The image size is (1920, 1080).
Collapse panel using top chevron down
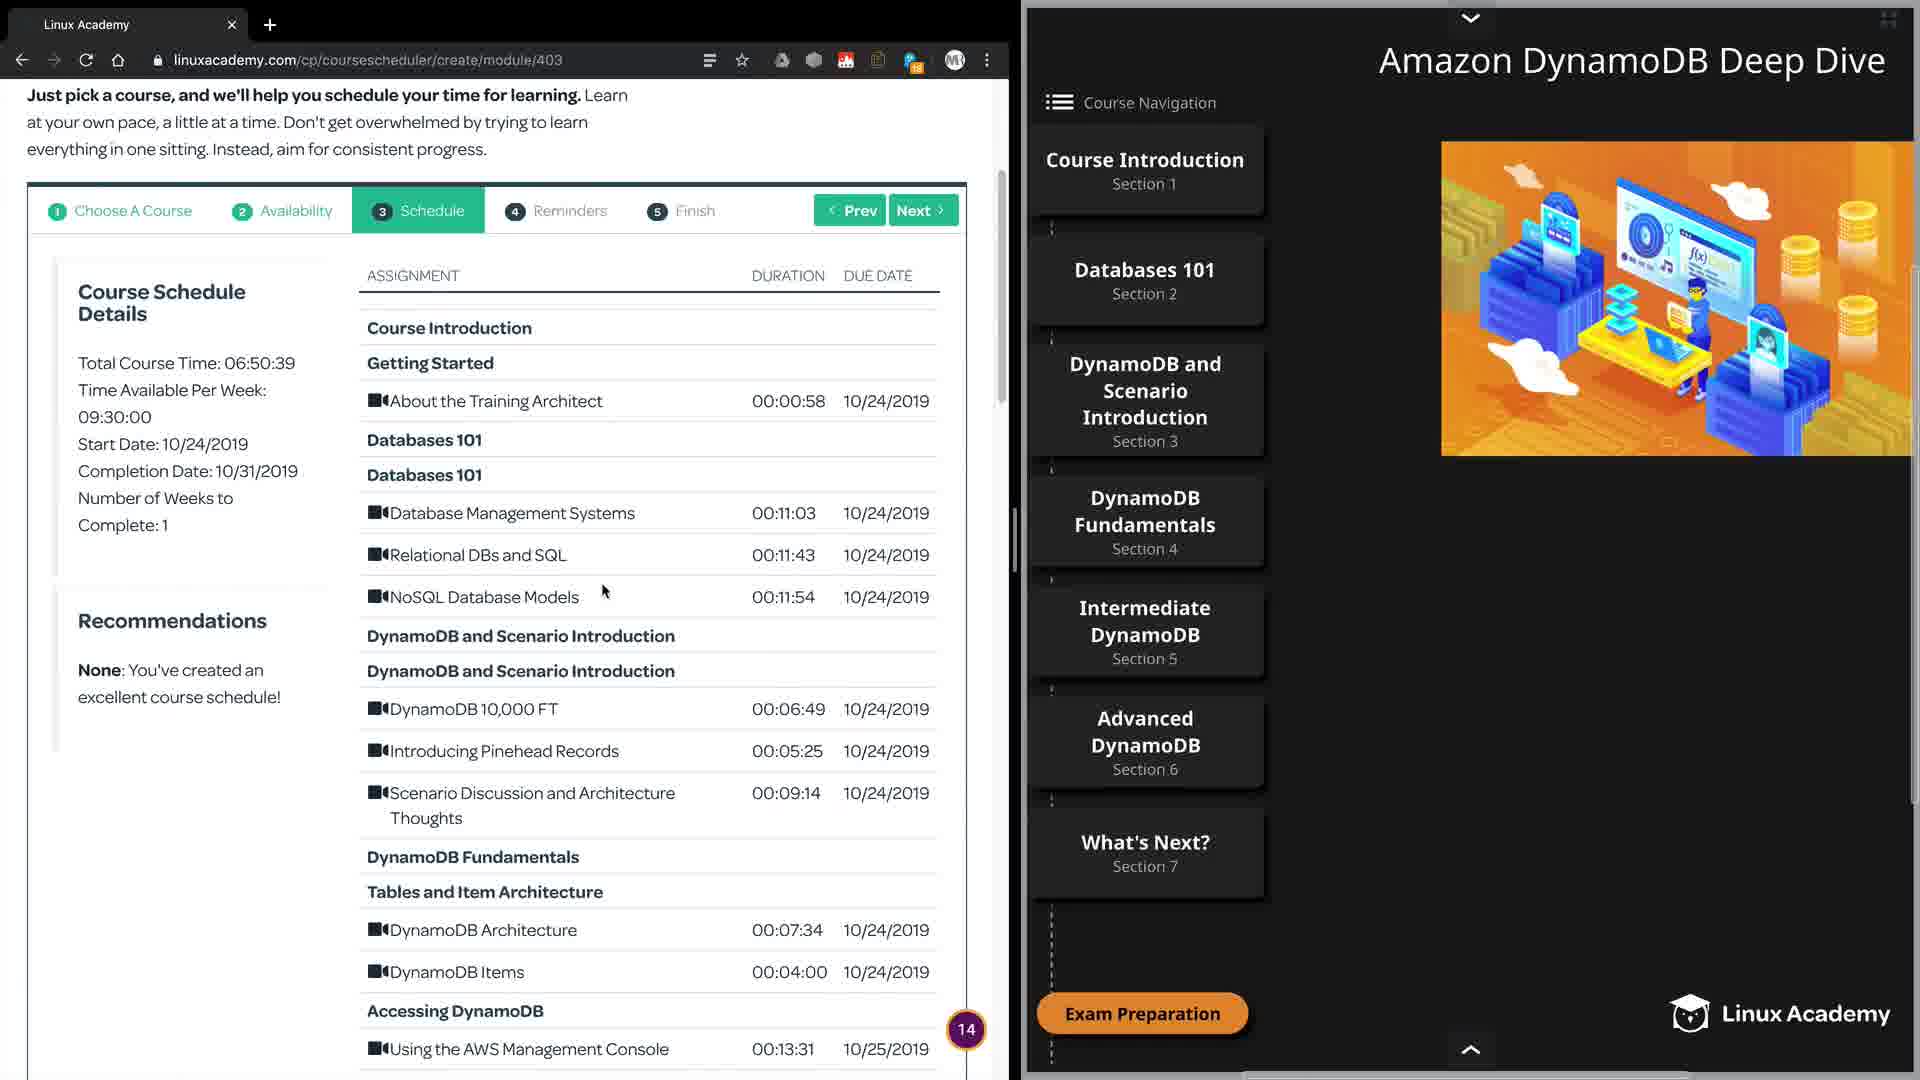[1470, 18]
